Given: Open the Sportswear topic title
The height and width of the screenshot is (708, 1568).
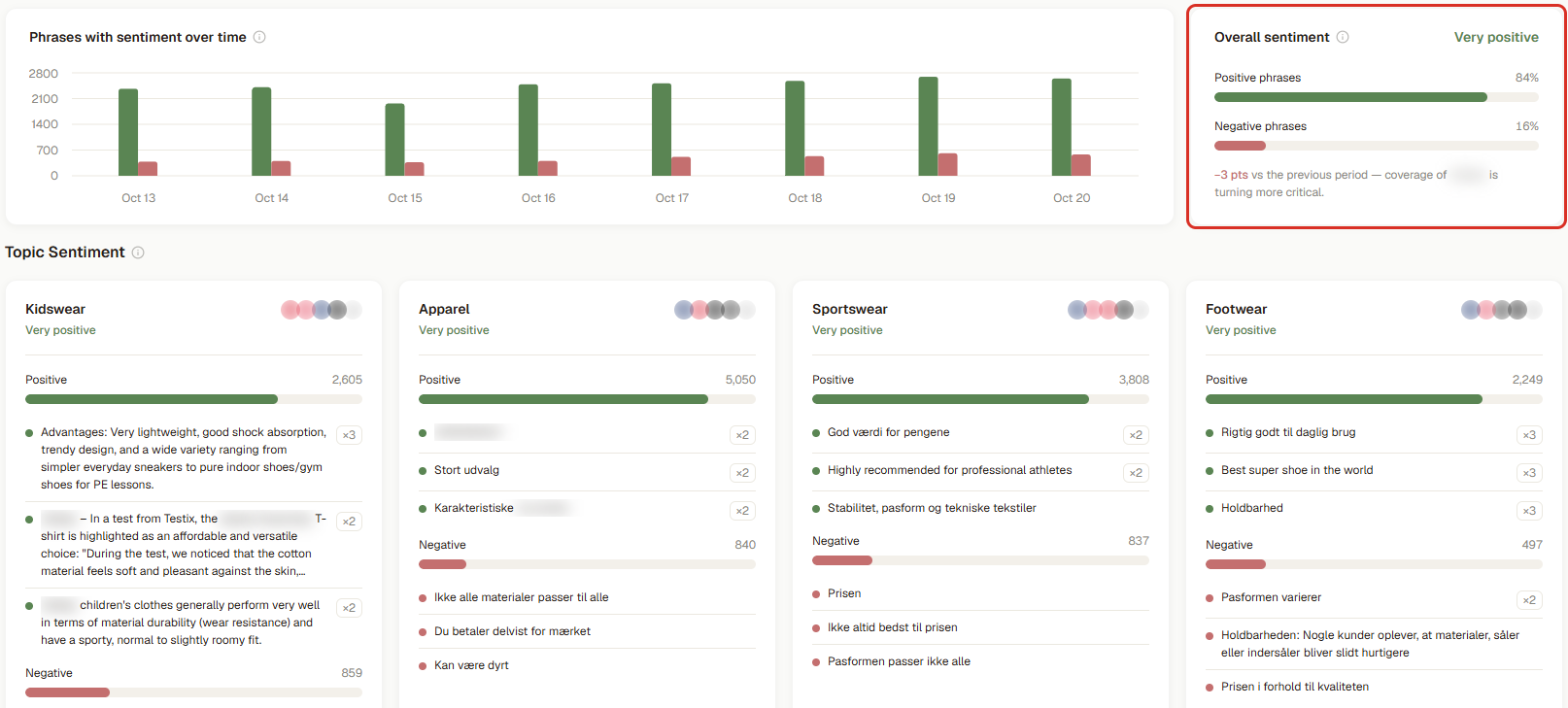Looking at the screenshot, I should coord(849,309).
